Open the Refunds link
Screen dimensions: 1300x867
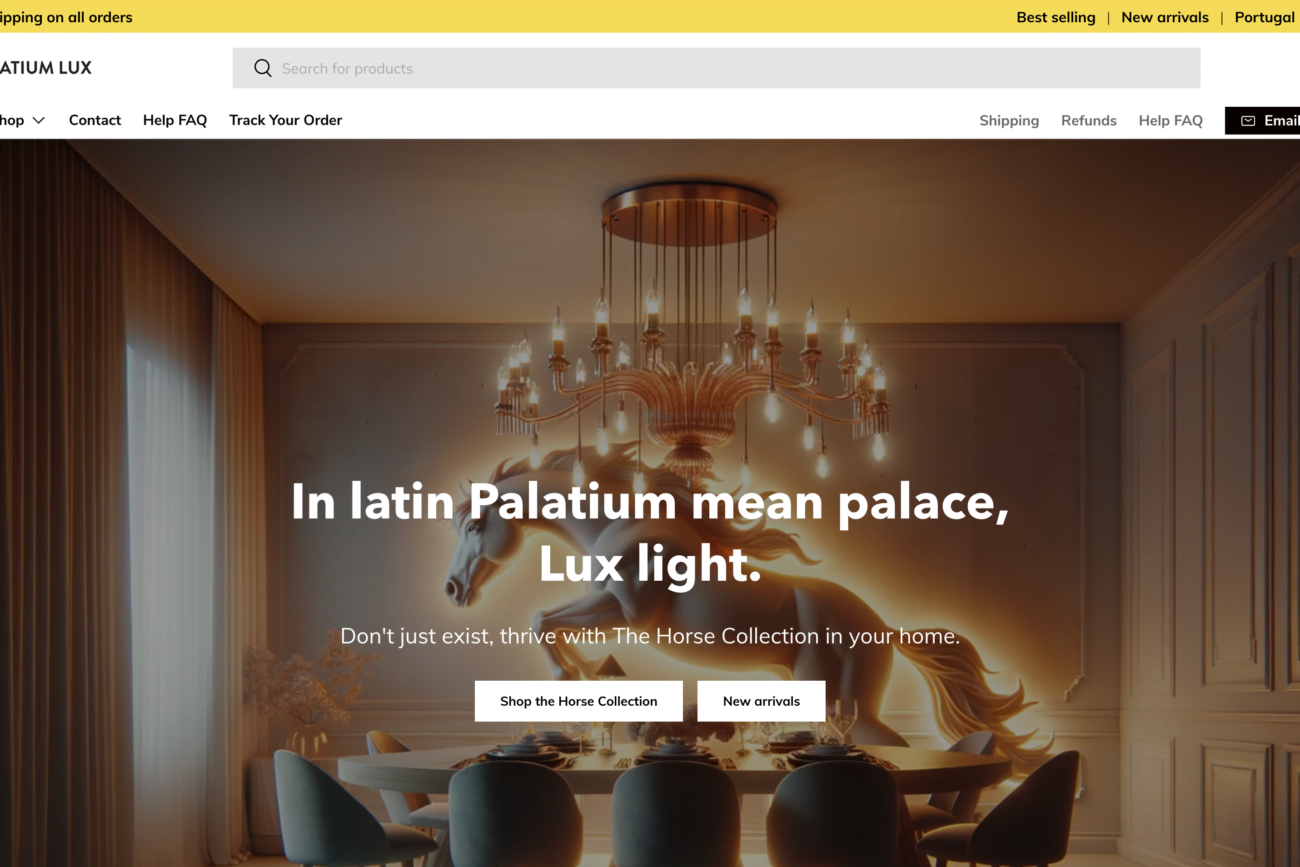(1089, 120)
